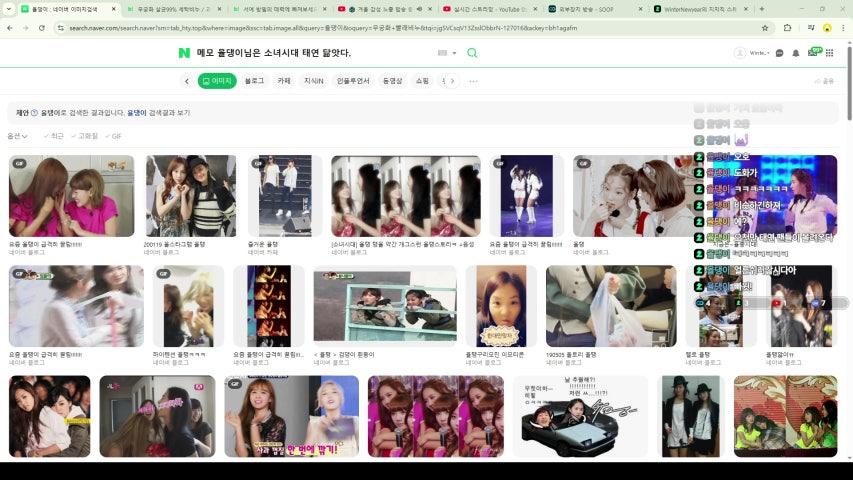Open the media control icon in browser toolbar

[x=811, y=28]
